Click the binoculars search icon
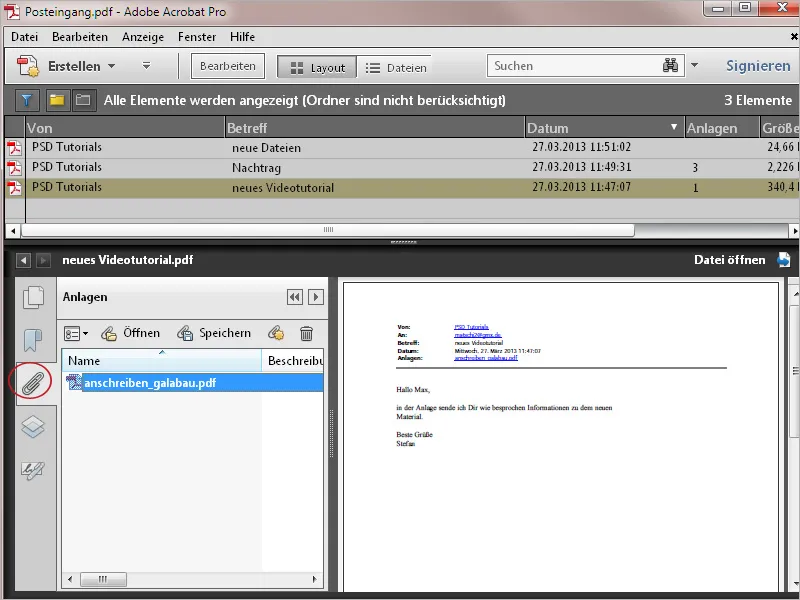 pyautogui.click(x=670, y=65)
